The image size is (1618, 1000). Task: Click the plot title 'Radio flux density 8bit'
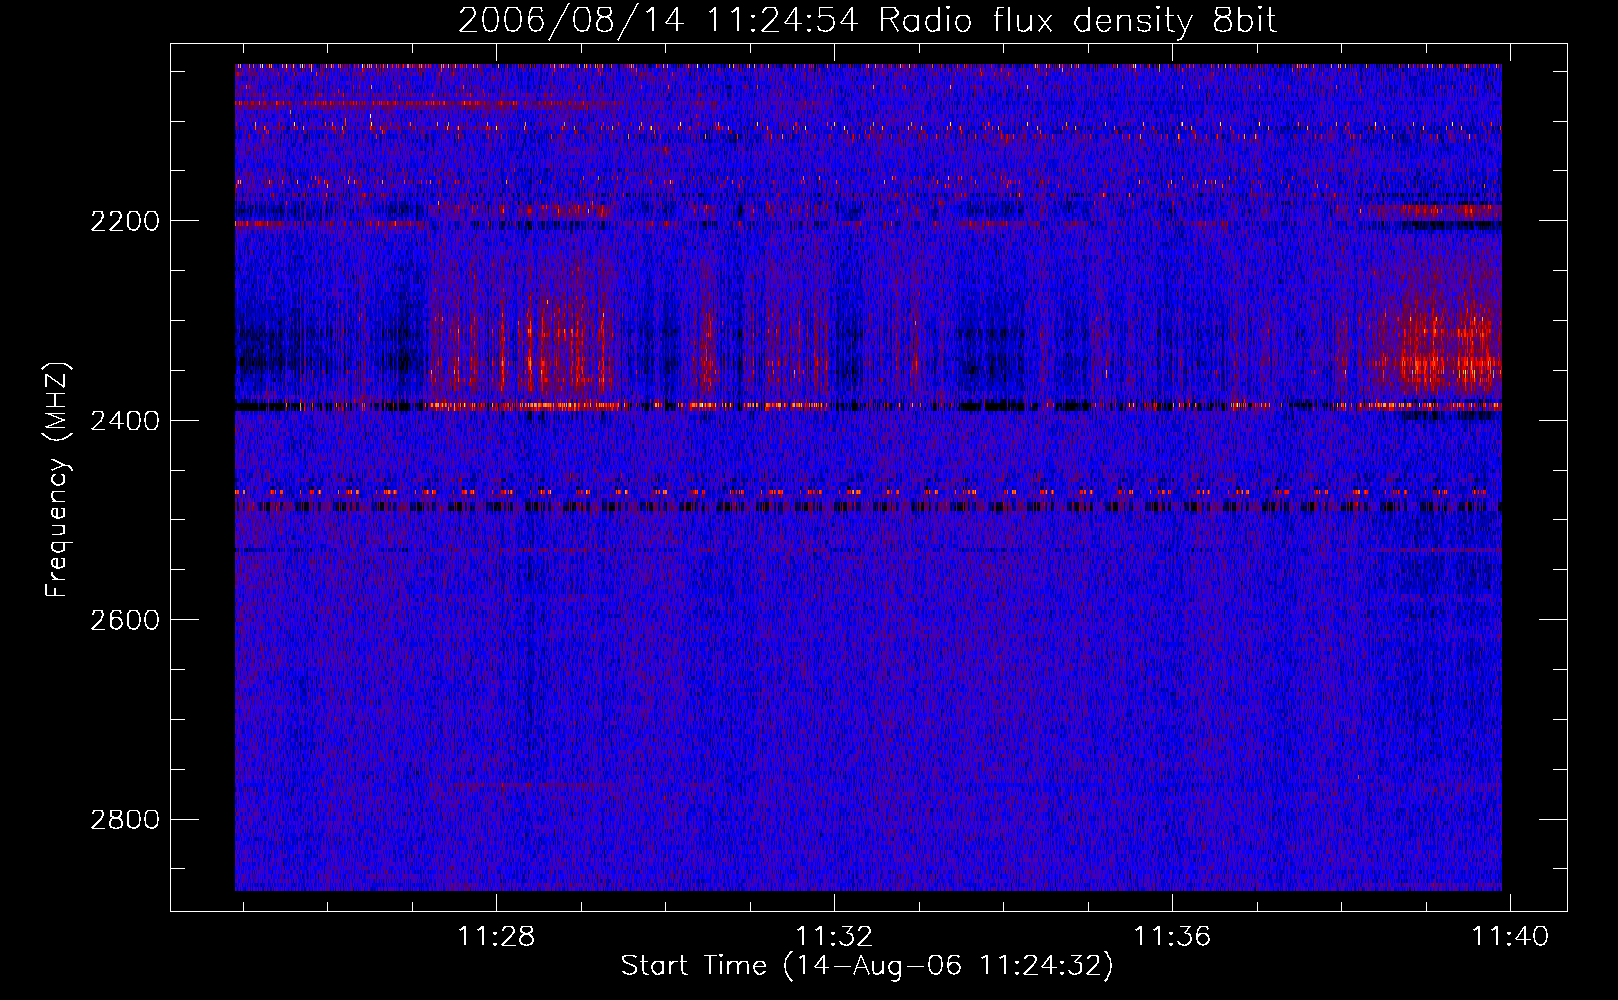(x=1077, y=20)
